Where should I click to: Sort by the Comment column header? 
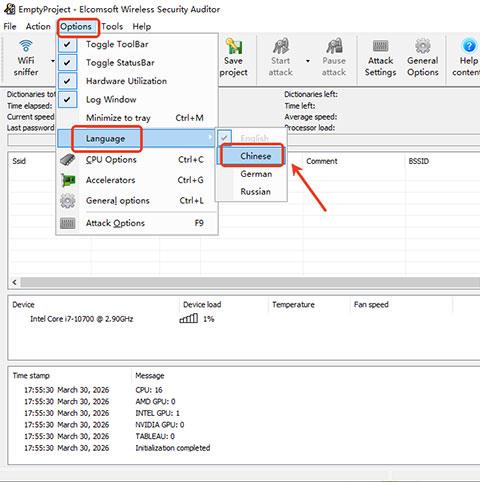pyautogui.click(x=322, y=161)
